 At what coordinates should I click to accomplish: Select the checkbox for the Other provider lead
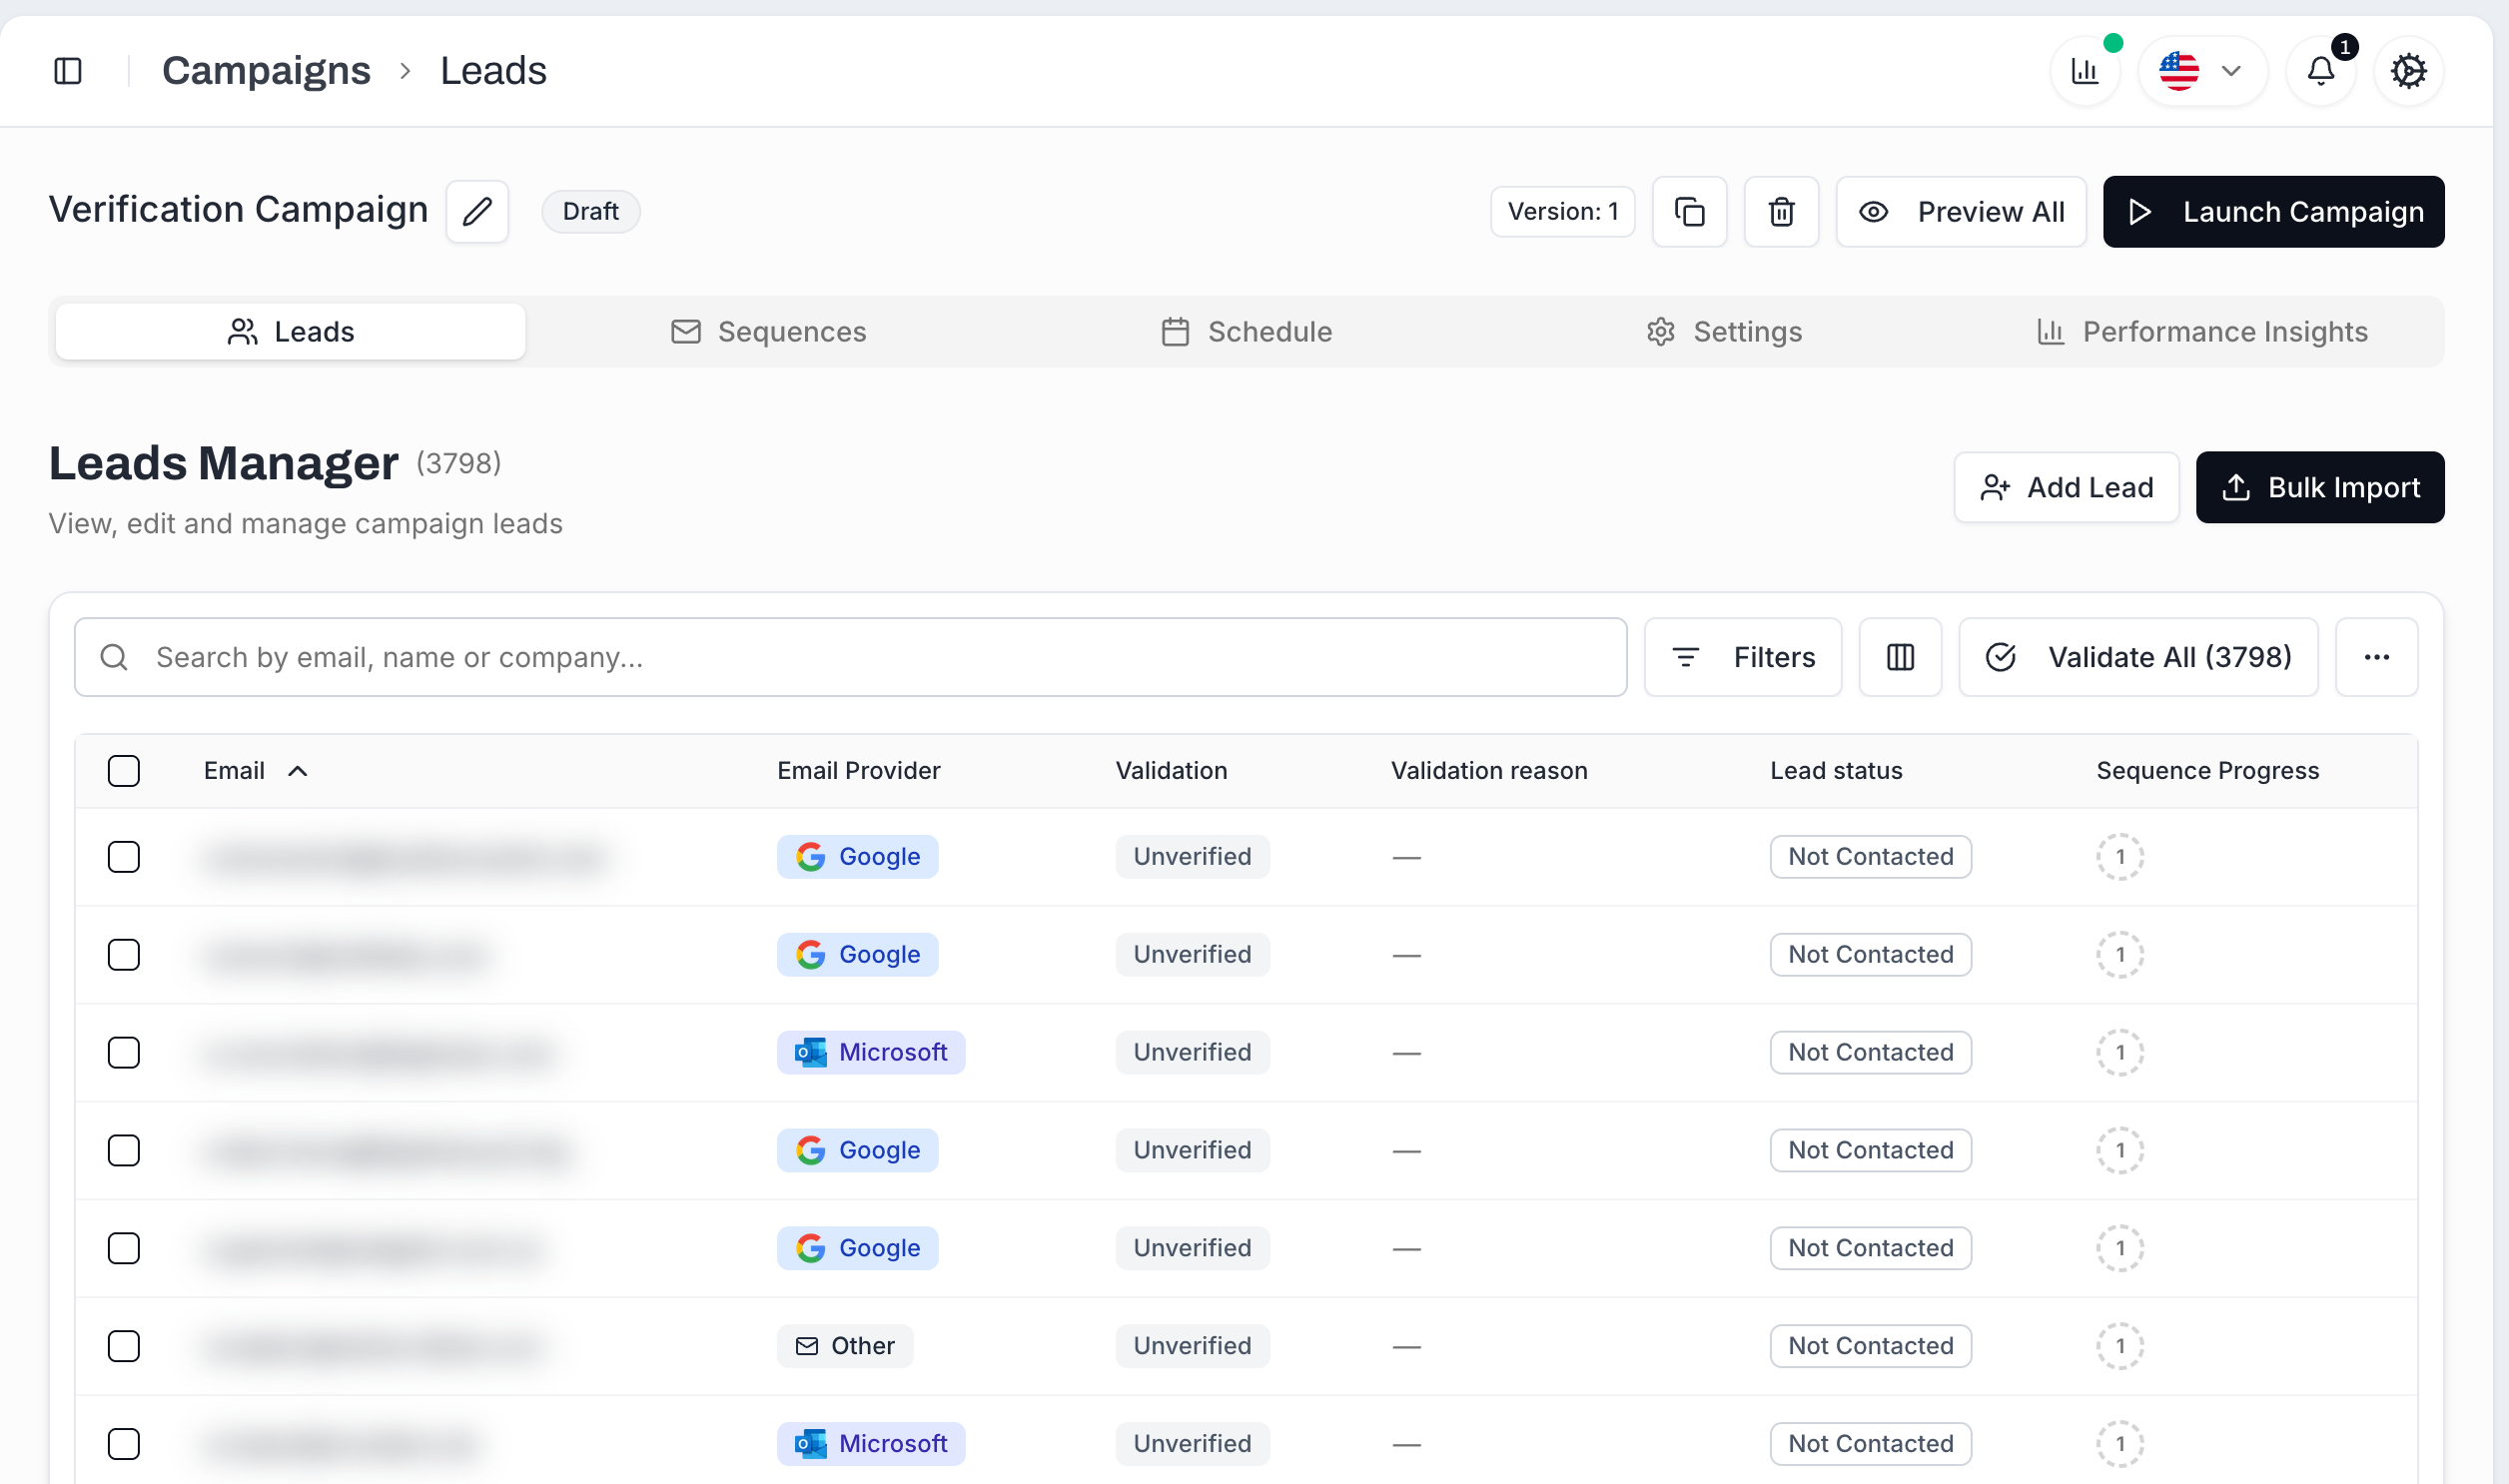coord(124,1347)
